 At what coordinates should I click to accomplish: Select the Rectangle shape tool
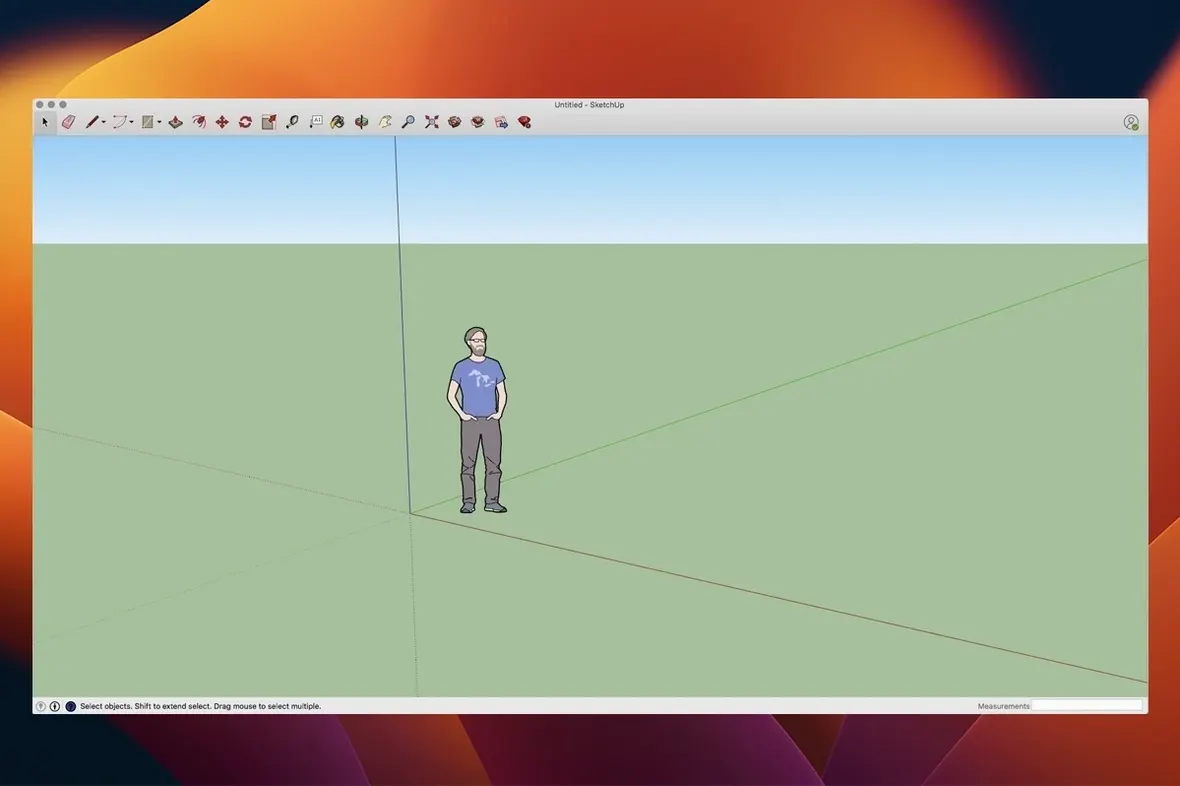[x=148, y=122]
